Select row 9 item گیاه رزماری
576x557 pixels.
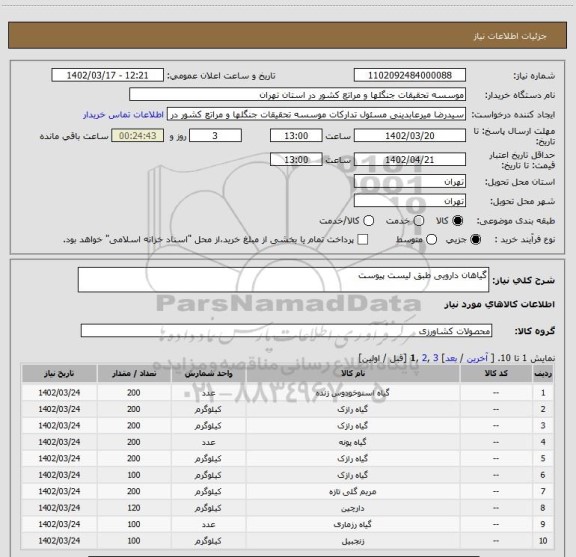point(352,524)
